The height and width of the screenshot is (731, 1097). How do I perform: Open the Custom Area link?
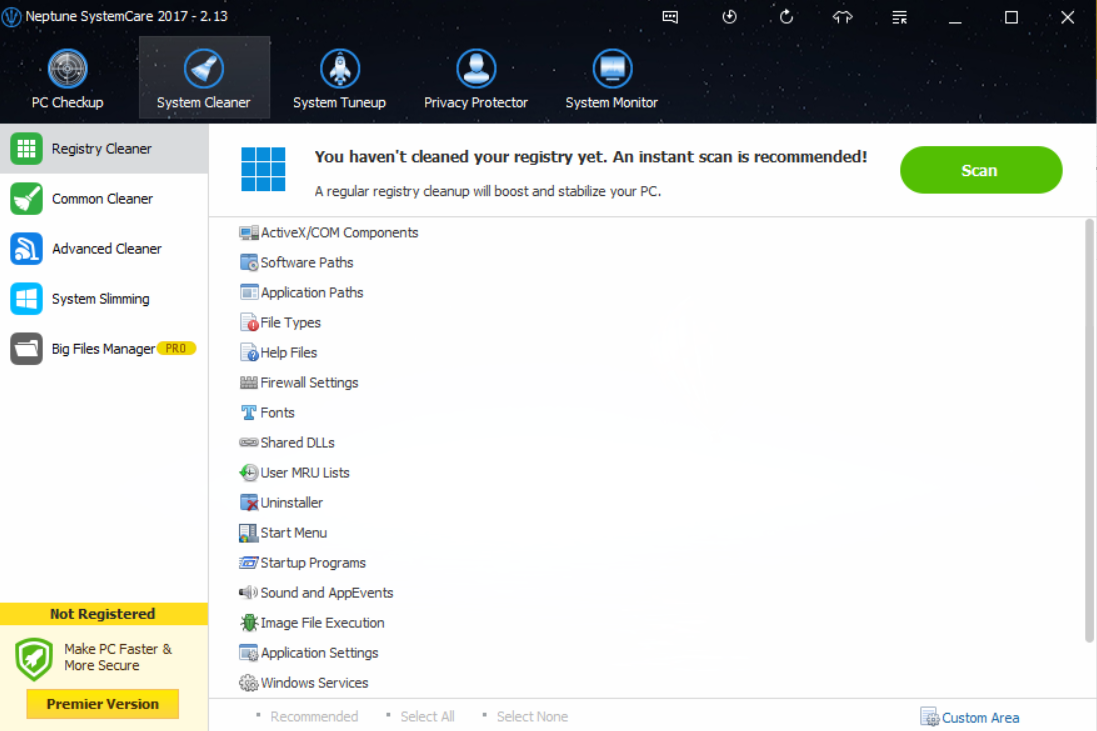coord(970,717)
